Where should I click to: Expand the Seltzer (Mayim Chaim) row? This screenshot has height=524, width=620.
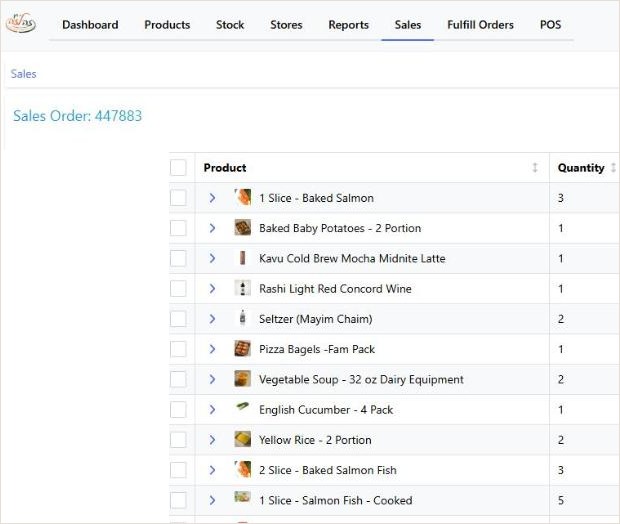212,319
